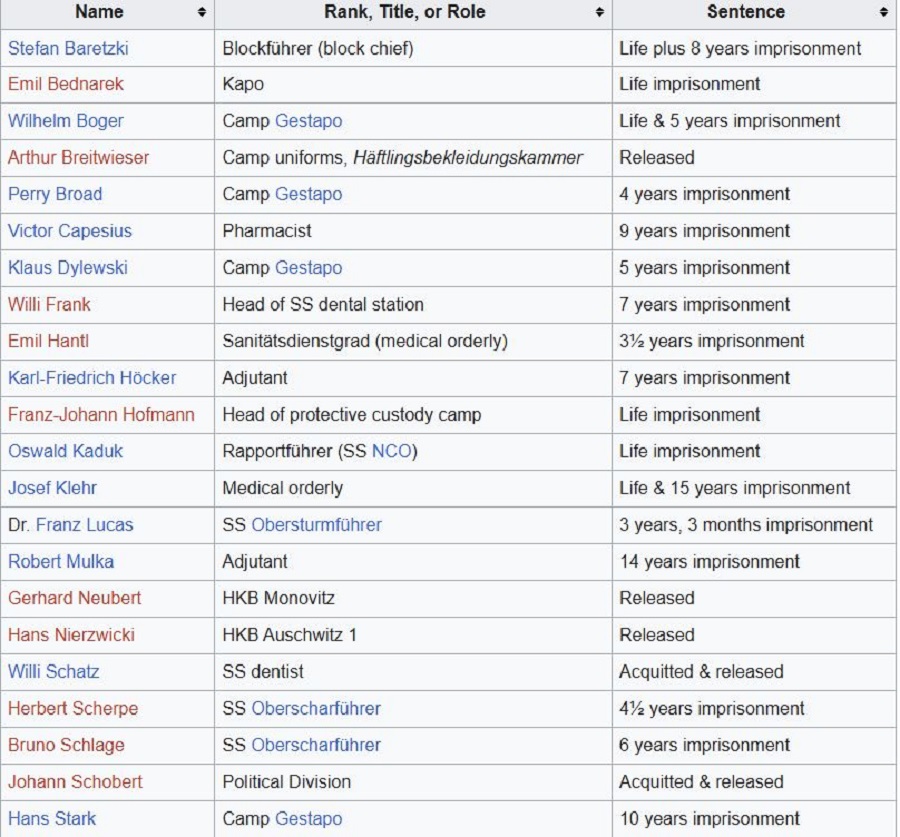Open Hans Stark article

53,818
